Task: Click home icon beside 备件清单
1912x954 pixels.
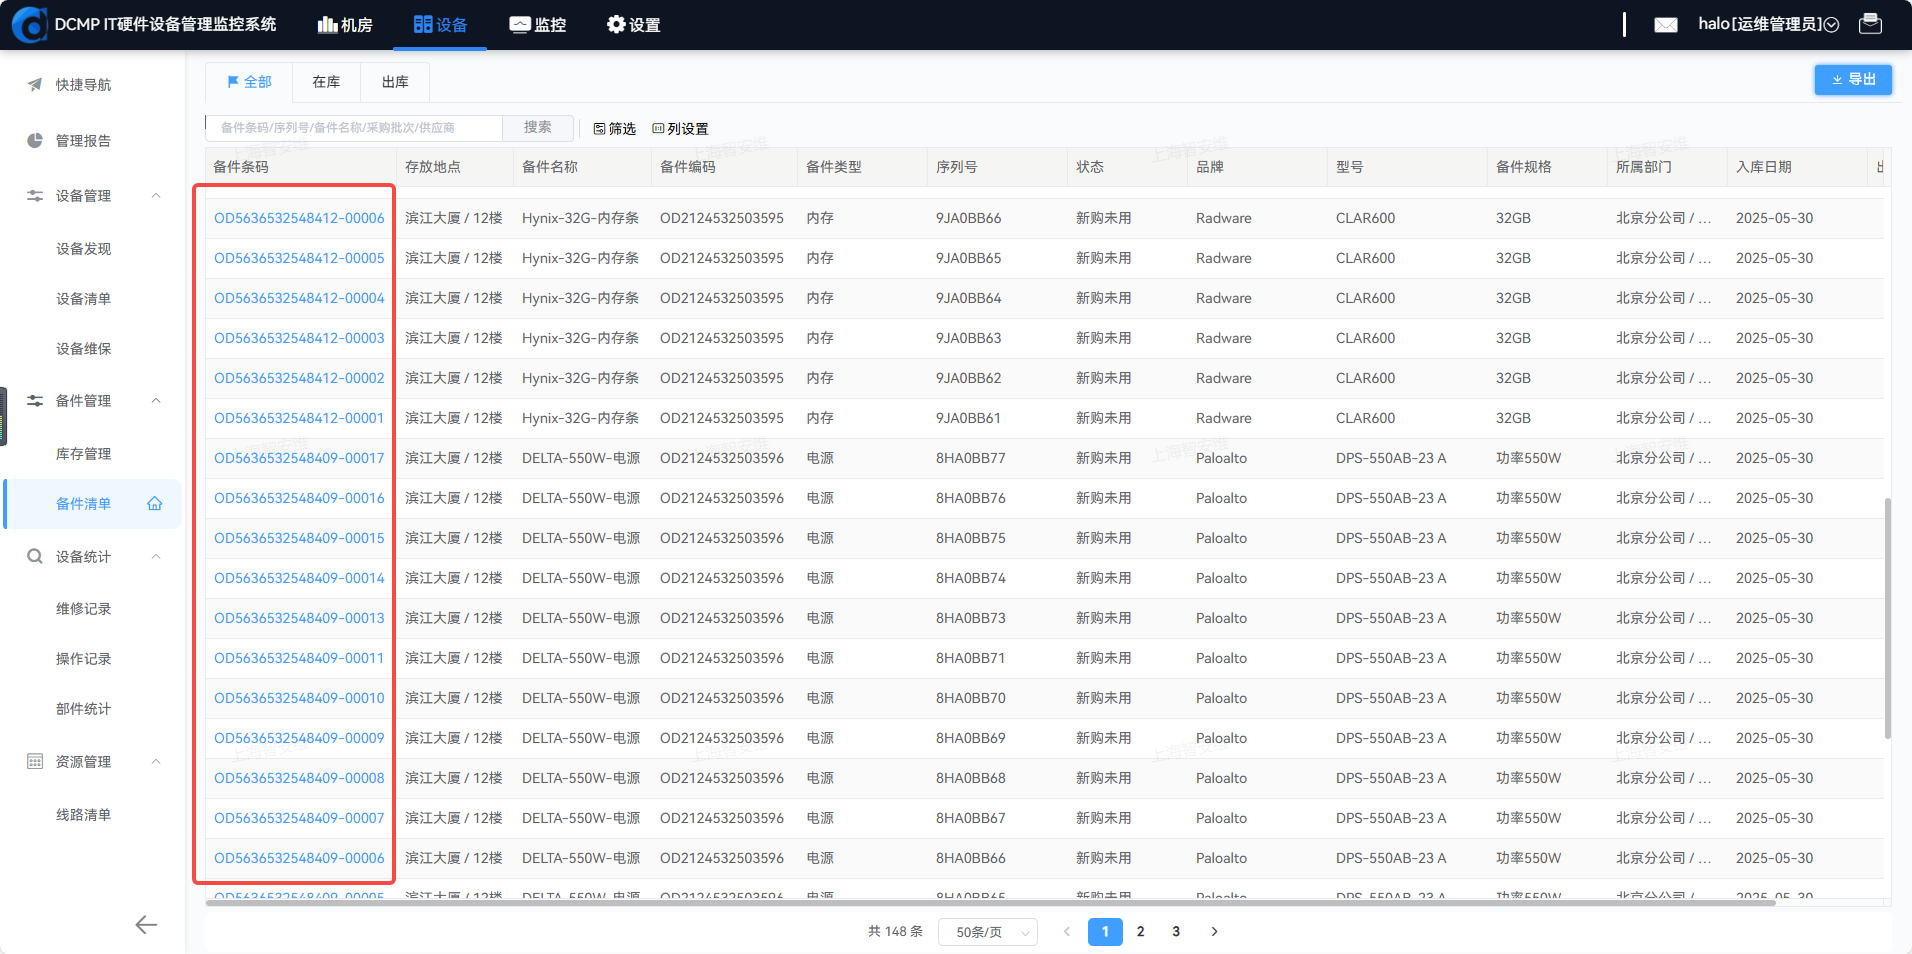Action: (155, 504)
